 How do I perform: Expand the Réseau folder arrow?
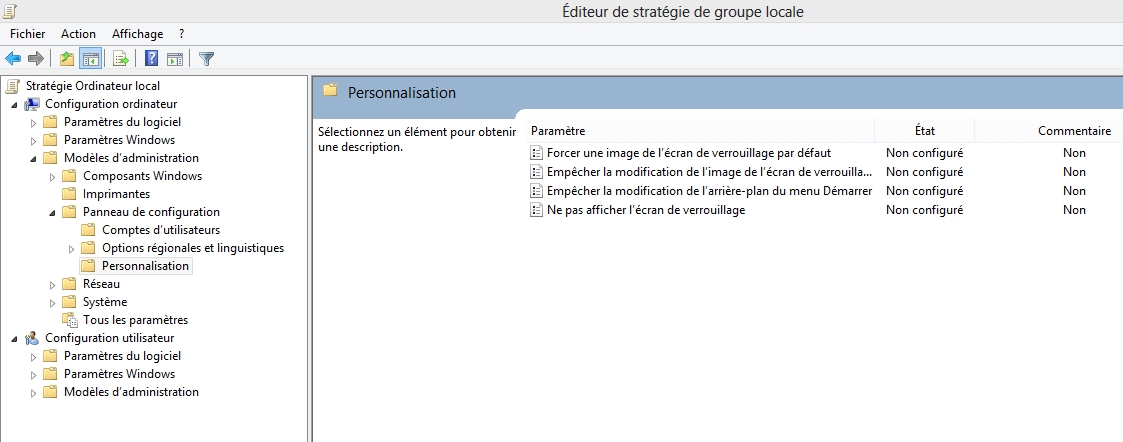52,284
